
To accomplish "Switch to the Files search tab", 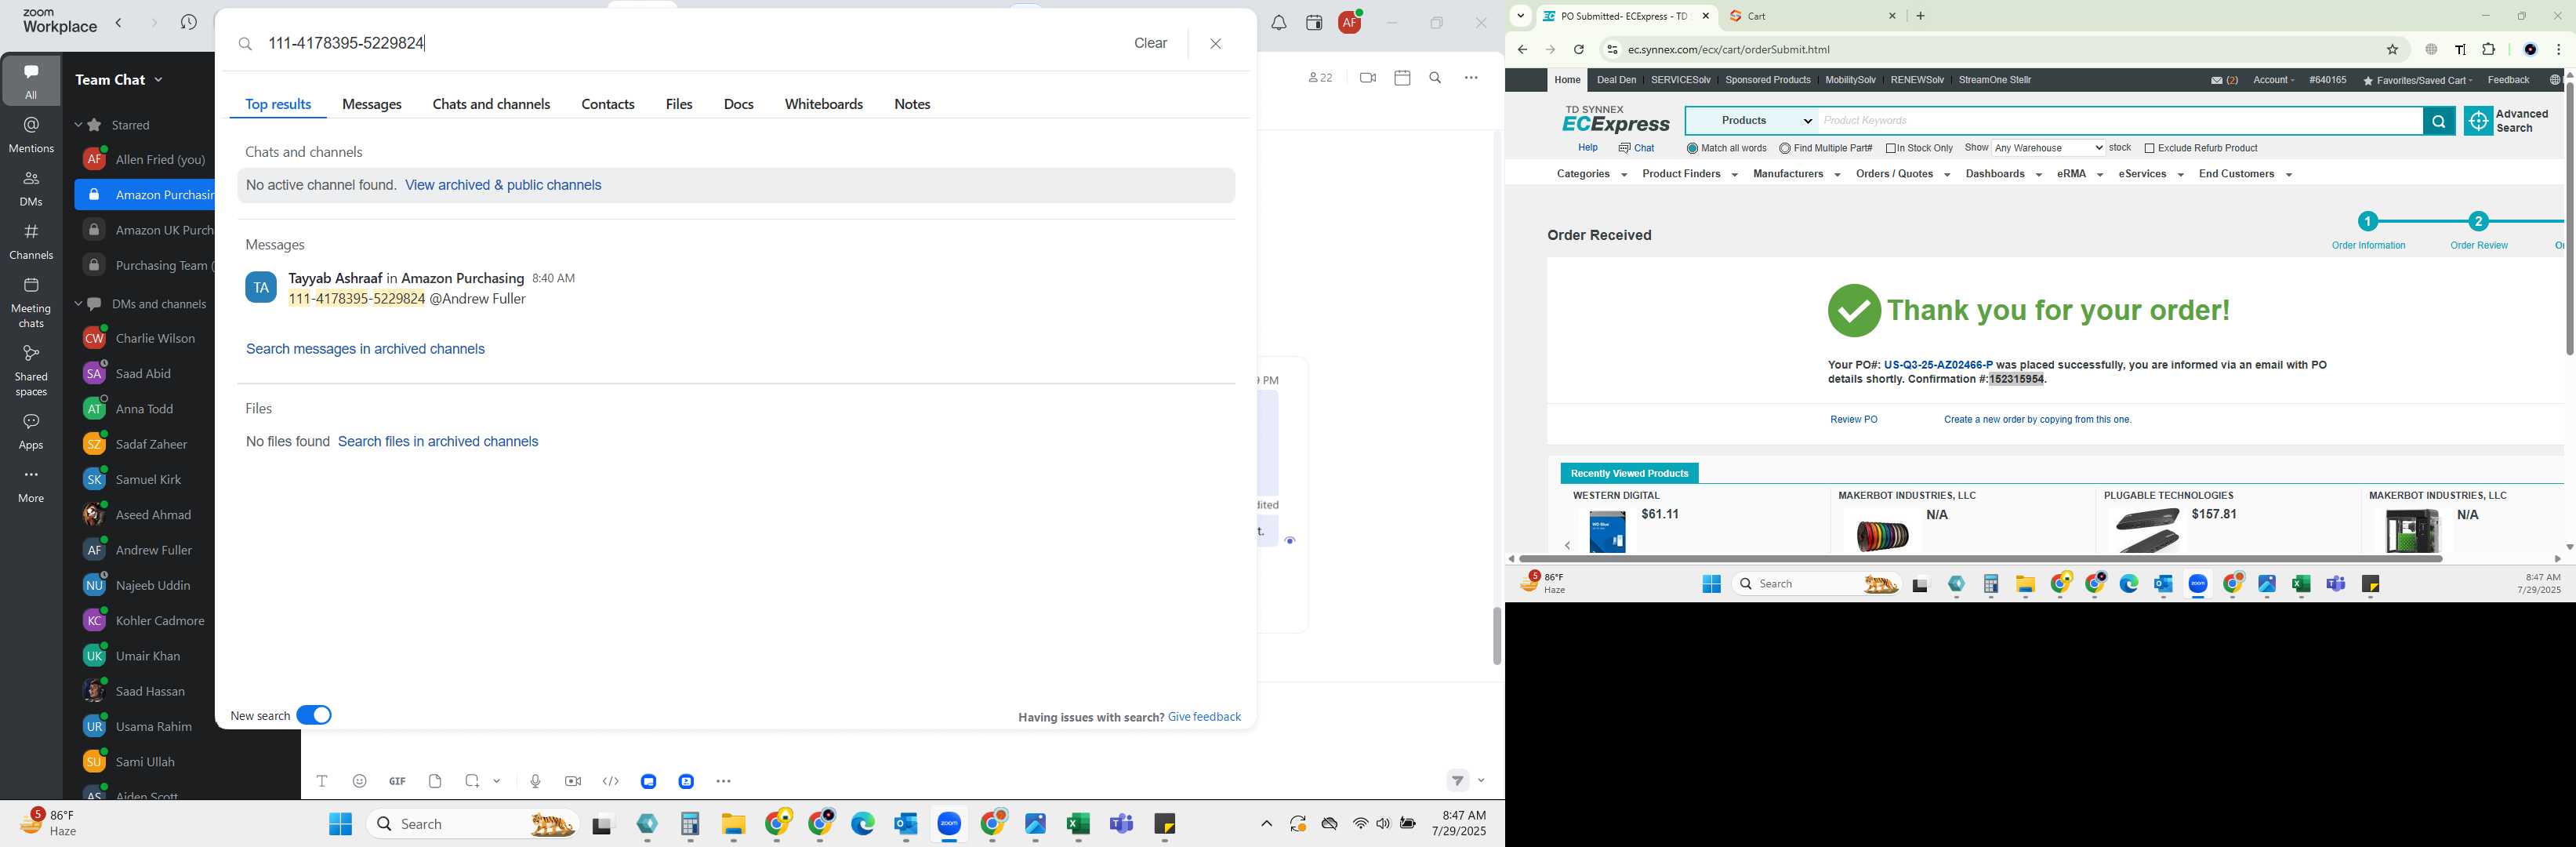I will pyautogui.click(x=679, y=105).
